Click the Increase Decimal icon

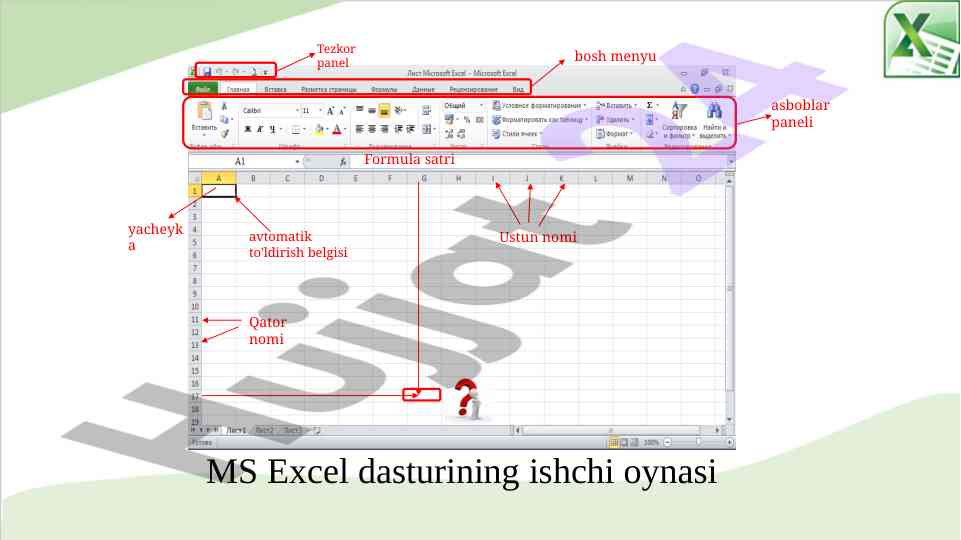coord(449,134)
